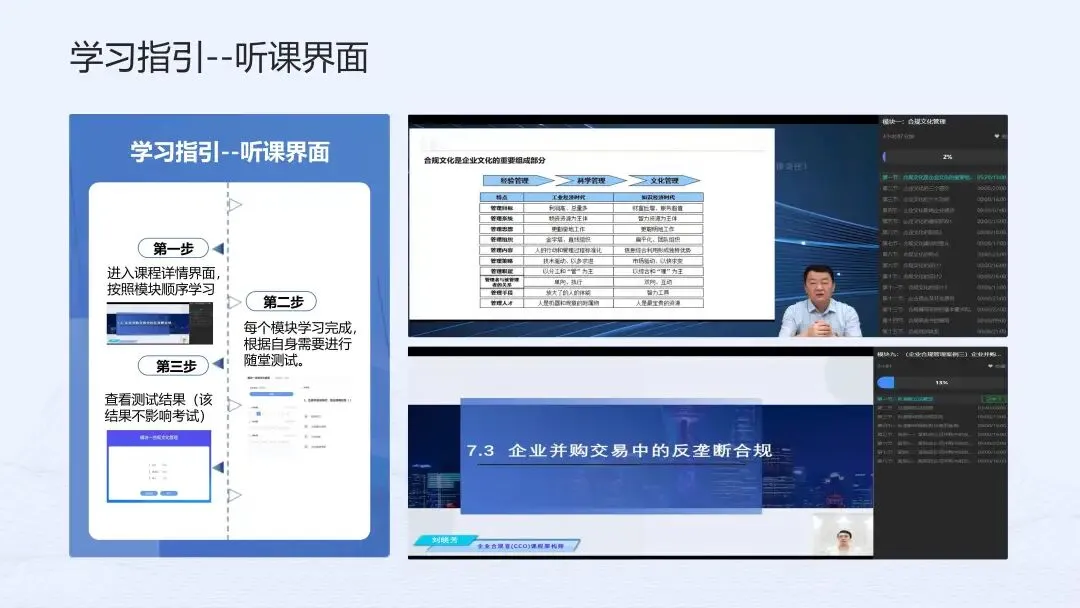Viewport: 1080px width, 608px height.
Task: Click the 科学管理 arrow in the lecture slide
Action: pyautogui.click(x=592, y=180)
